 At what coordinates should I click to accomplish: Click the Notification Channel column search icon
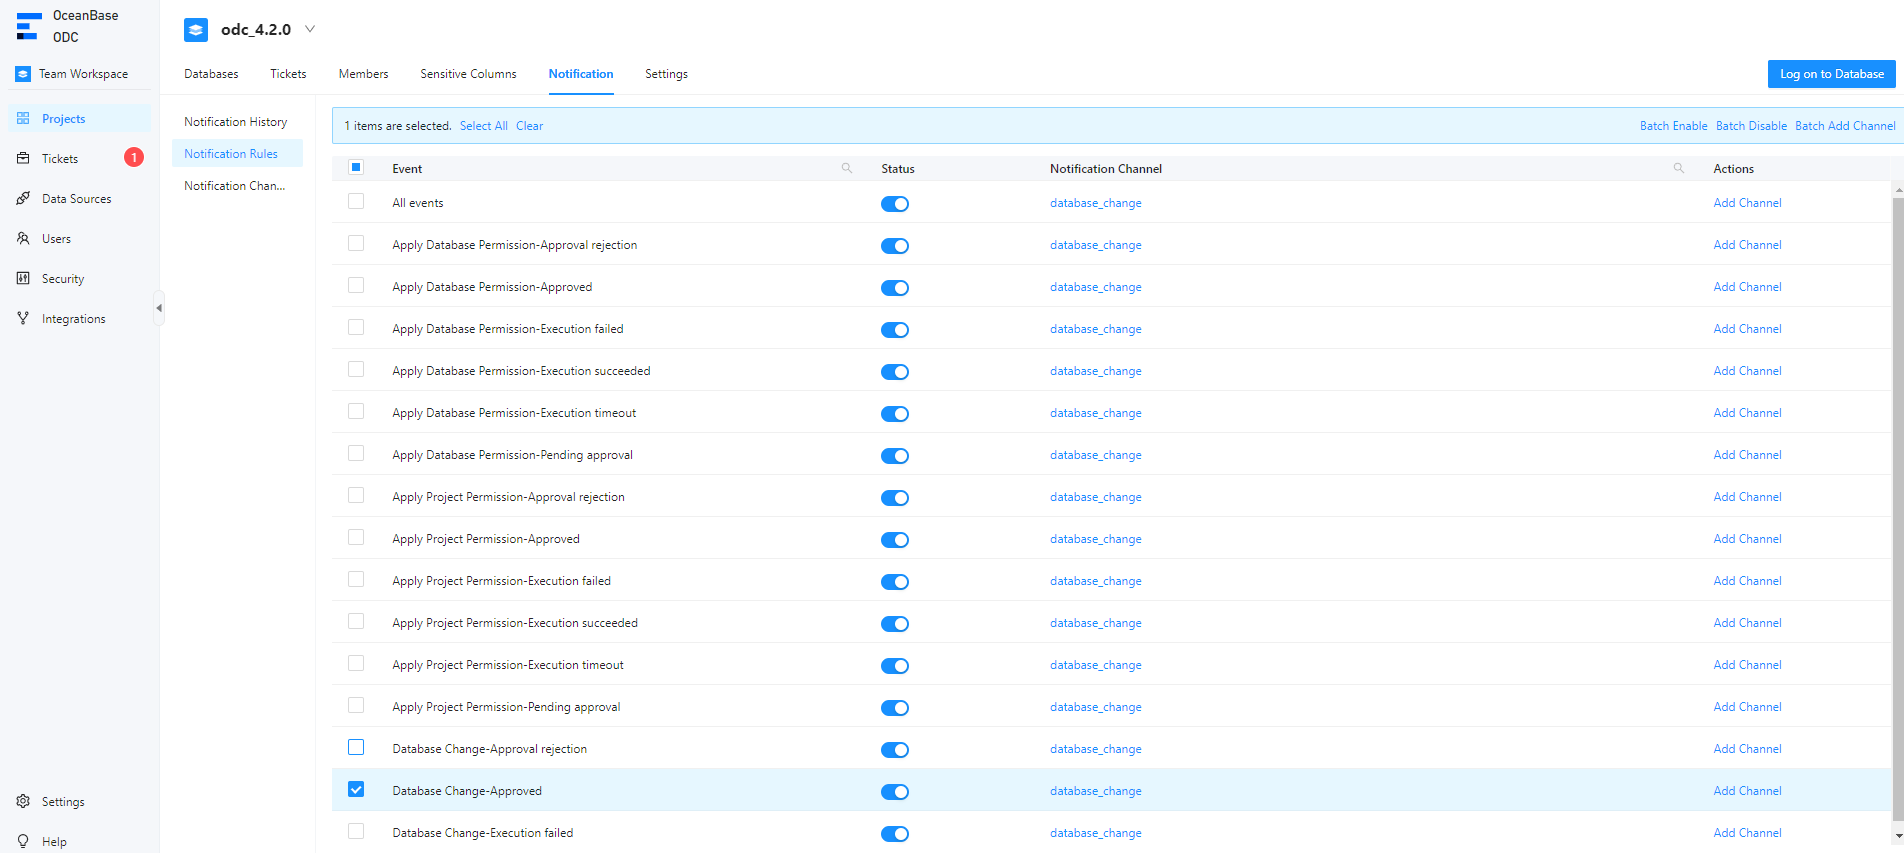click(x=1679, y=169)
